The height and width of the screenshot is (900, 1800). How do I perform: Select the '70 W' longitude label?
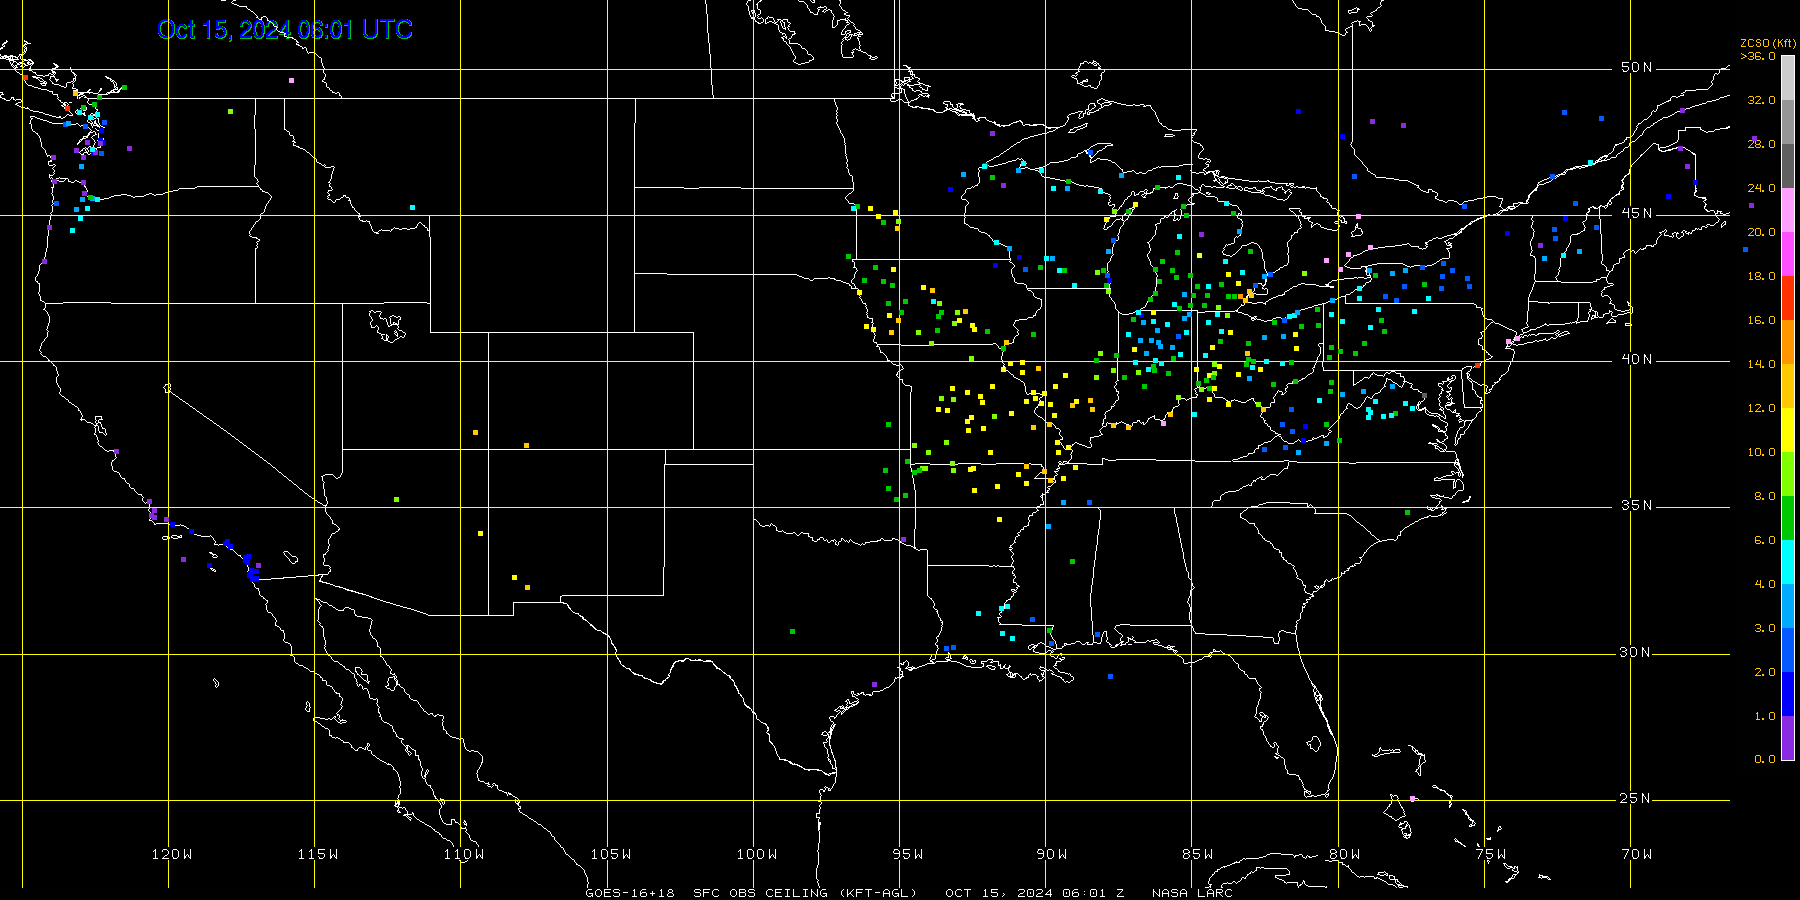[x=1637, y=854]
